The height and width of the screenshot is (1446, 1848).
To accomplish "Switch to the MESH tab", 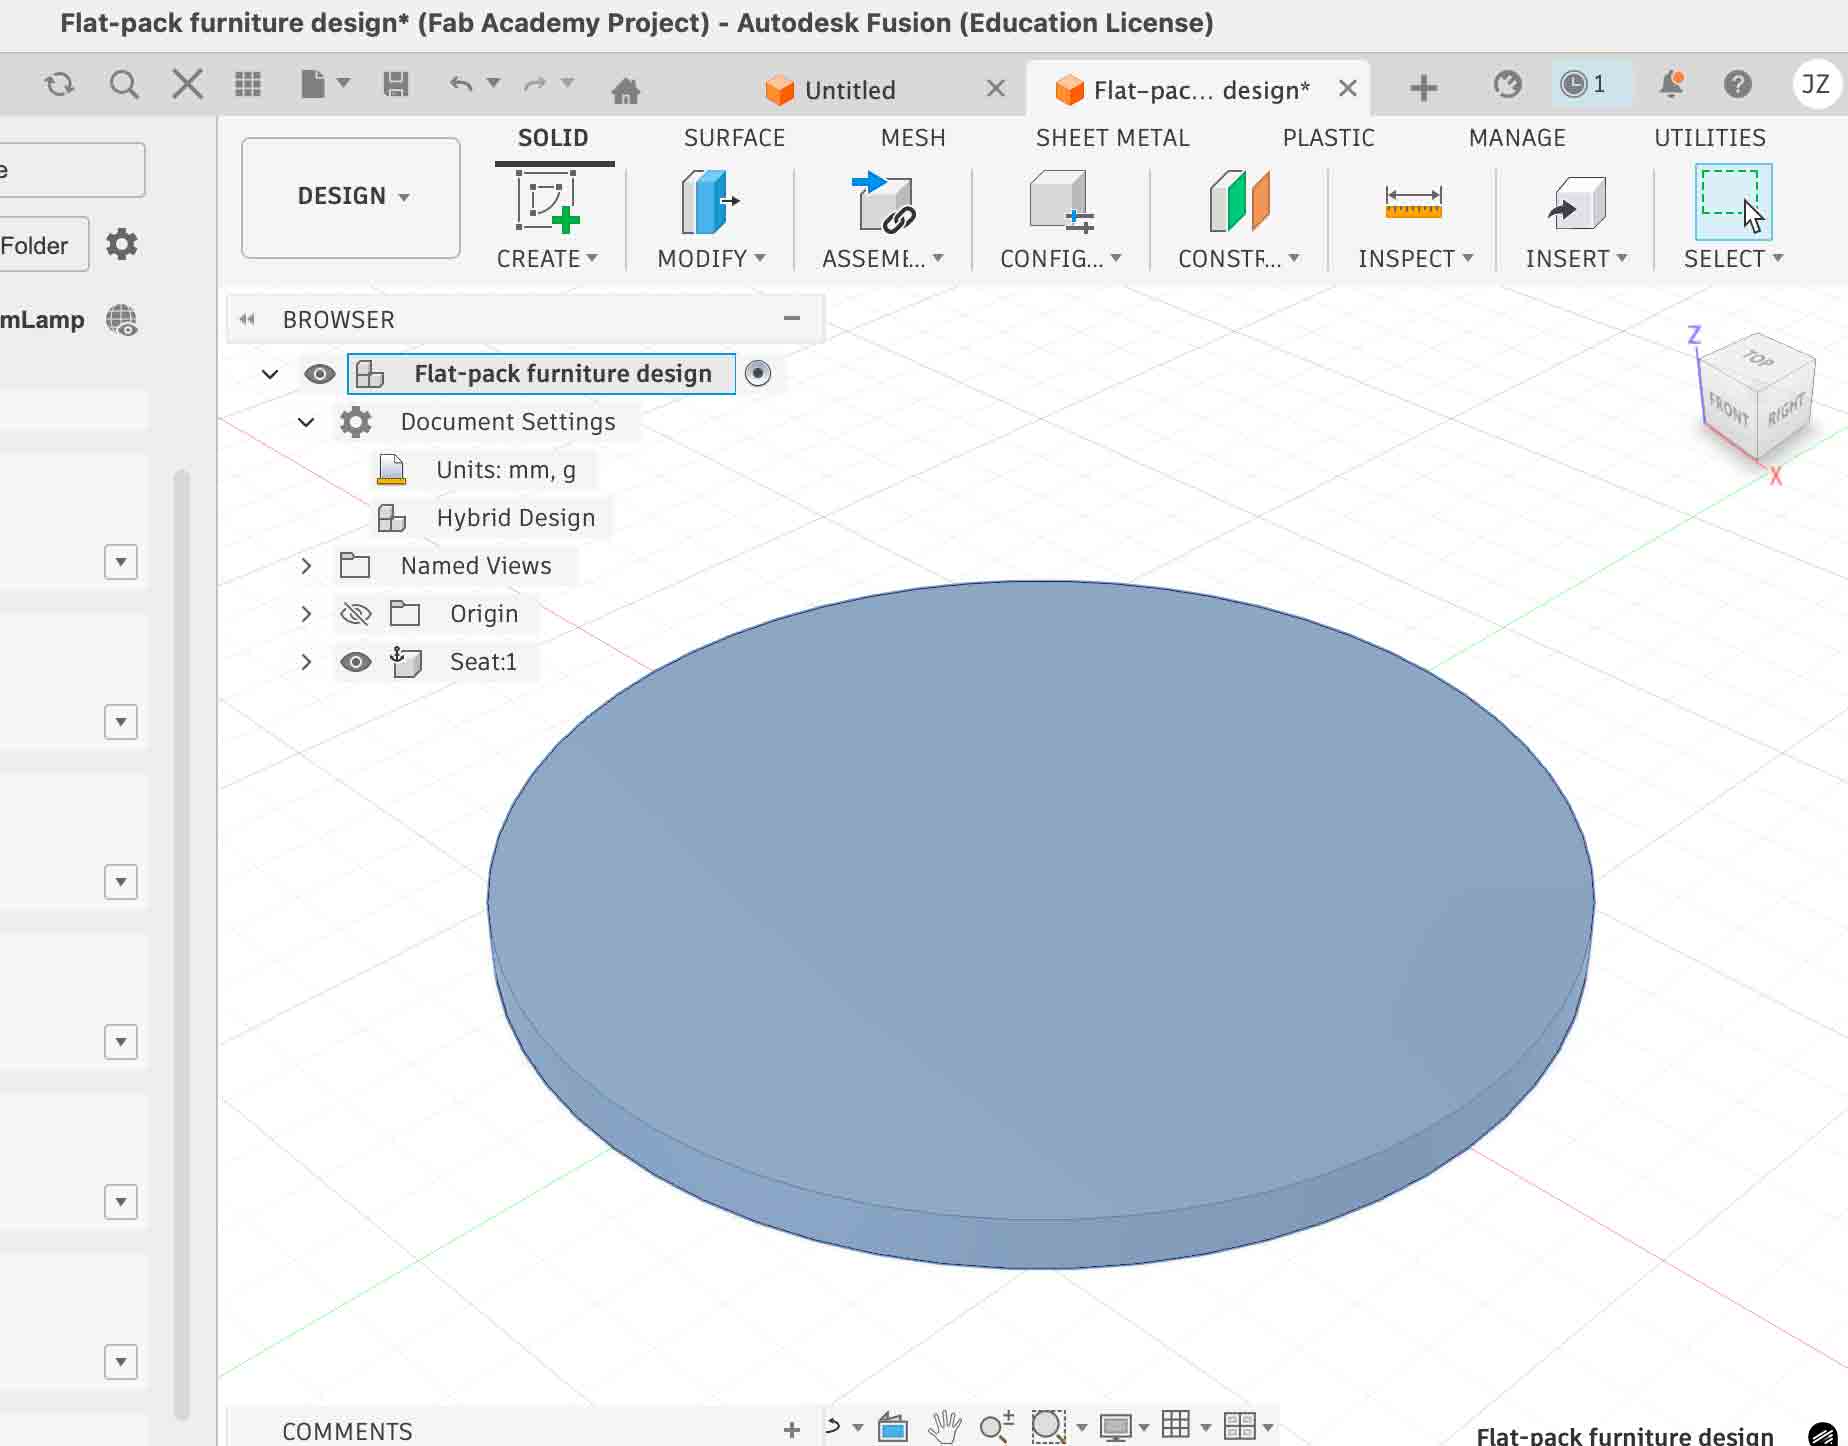I will coord(913,138).
